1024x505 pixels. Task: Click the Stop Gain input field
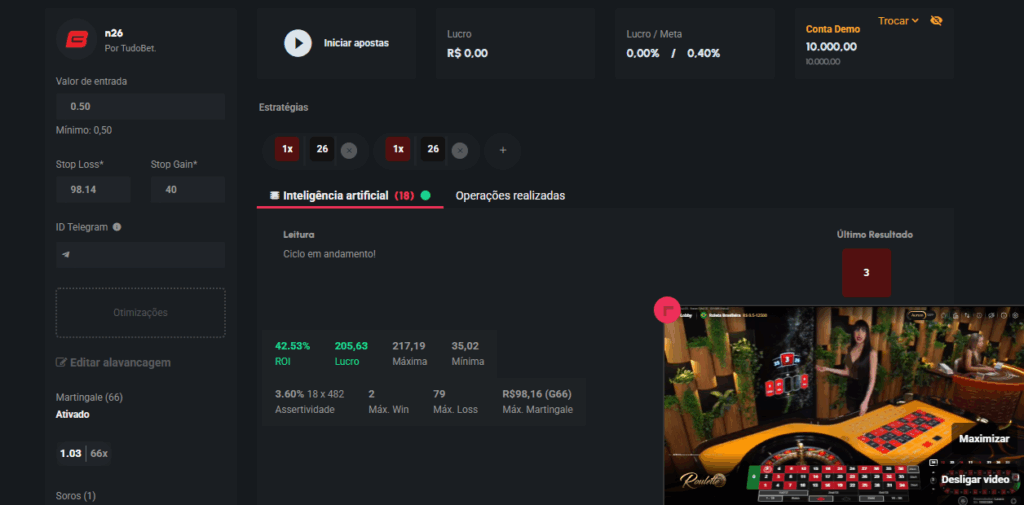pyautogui.click(x=187, y=189)
